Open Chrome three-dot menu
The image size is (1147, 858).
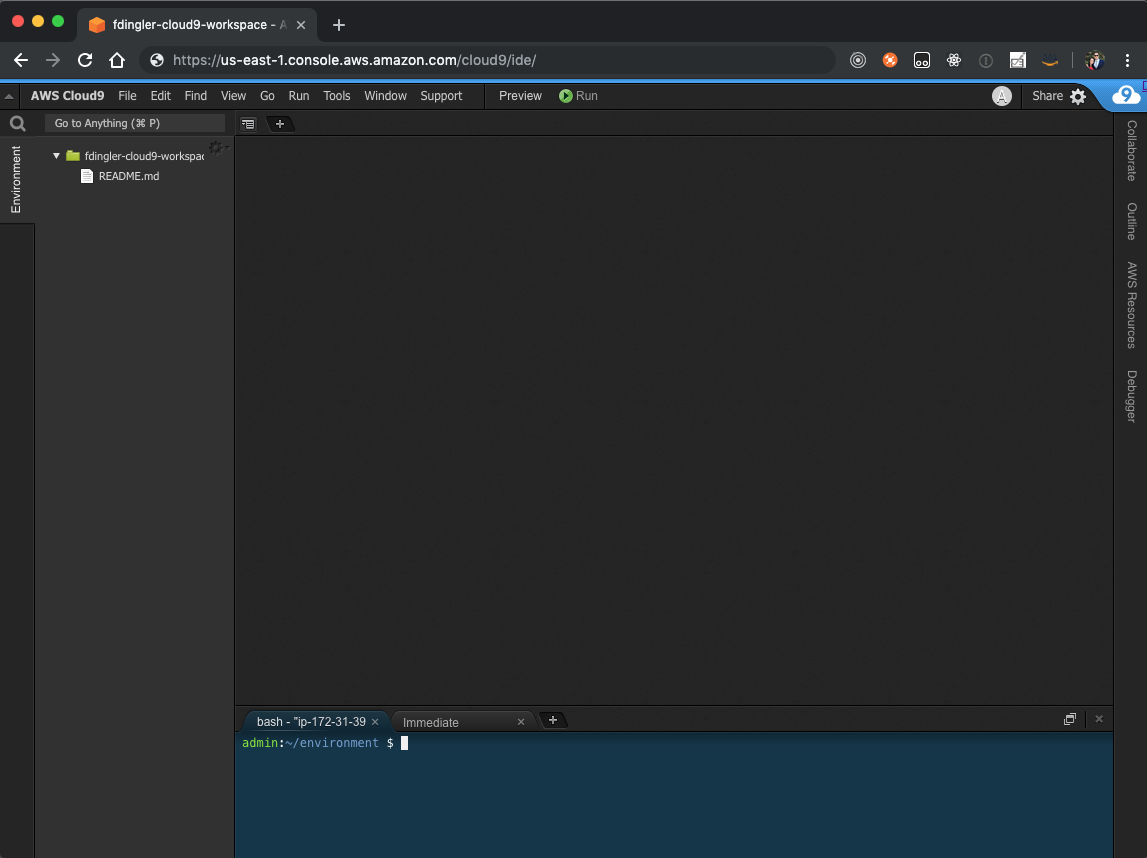[x=1127, y=61]
